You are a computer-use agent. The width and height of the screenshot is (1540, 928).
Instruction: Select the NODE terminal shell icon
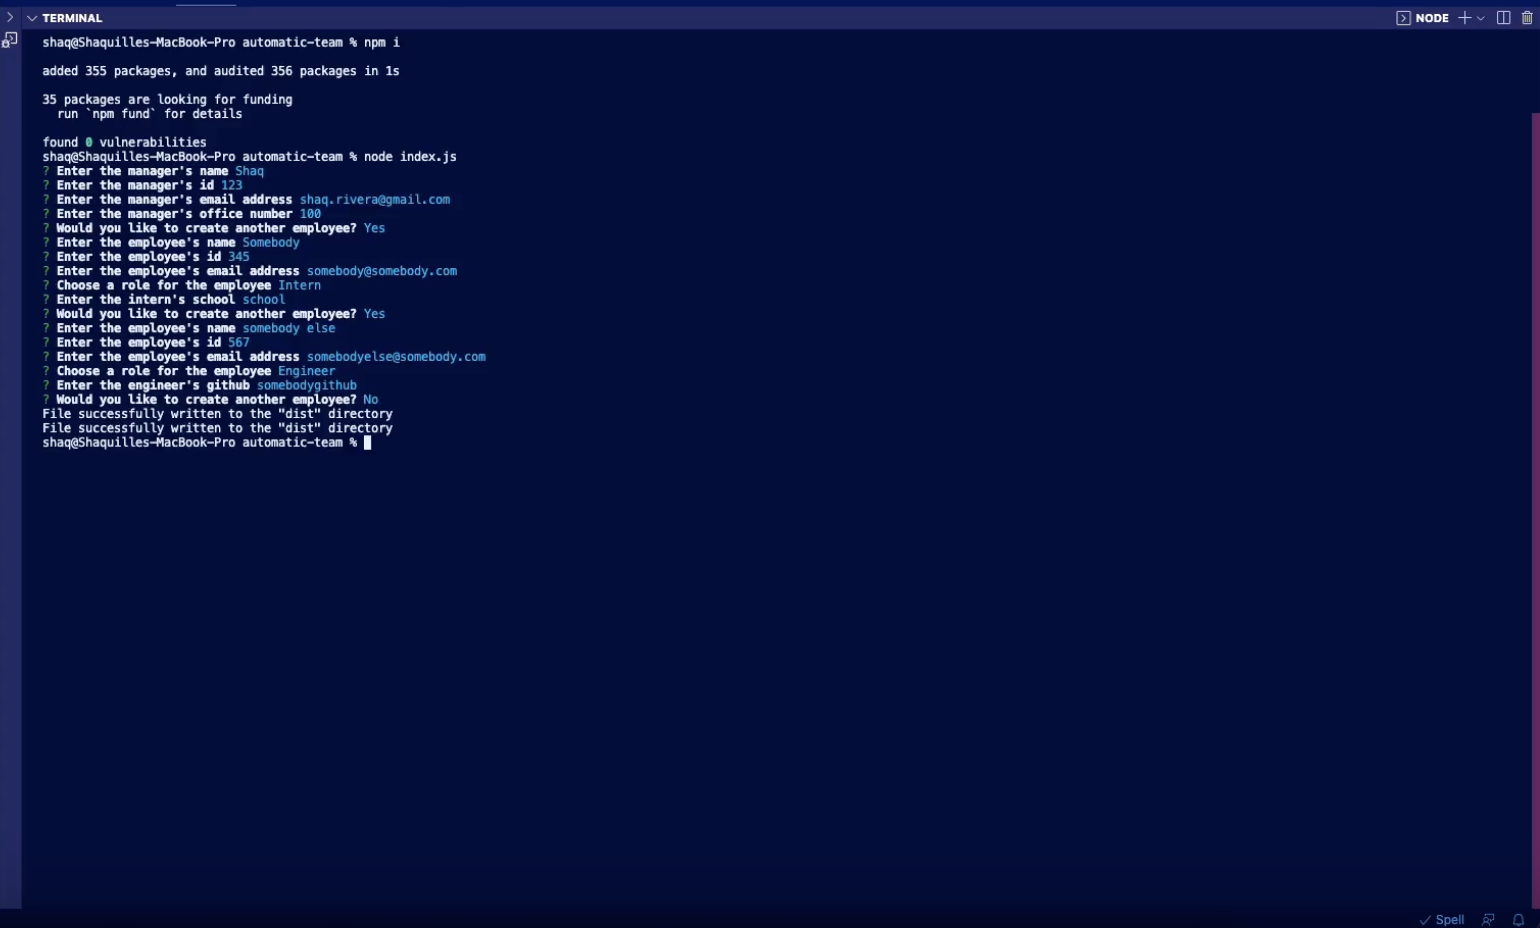[1403, 17]
